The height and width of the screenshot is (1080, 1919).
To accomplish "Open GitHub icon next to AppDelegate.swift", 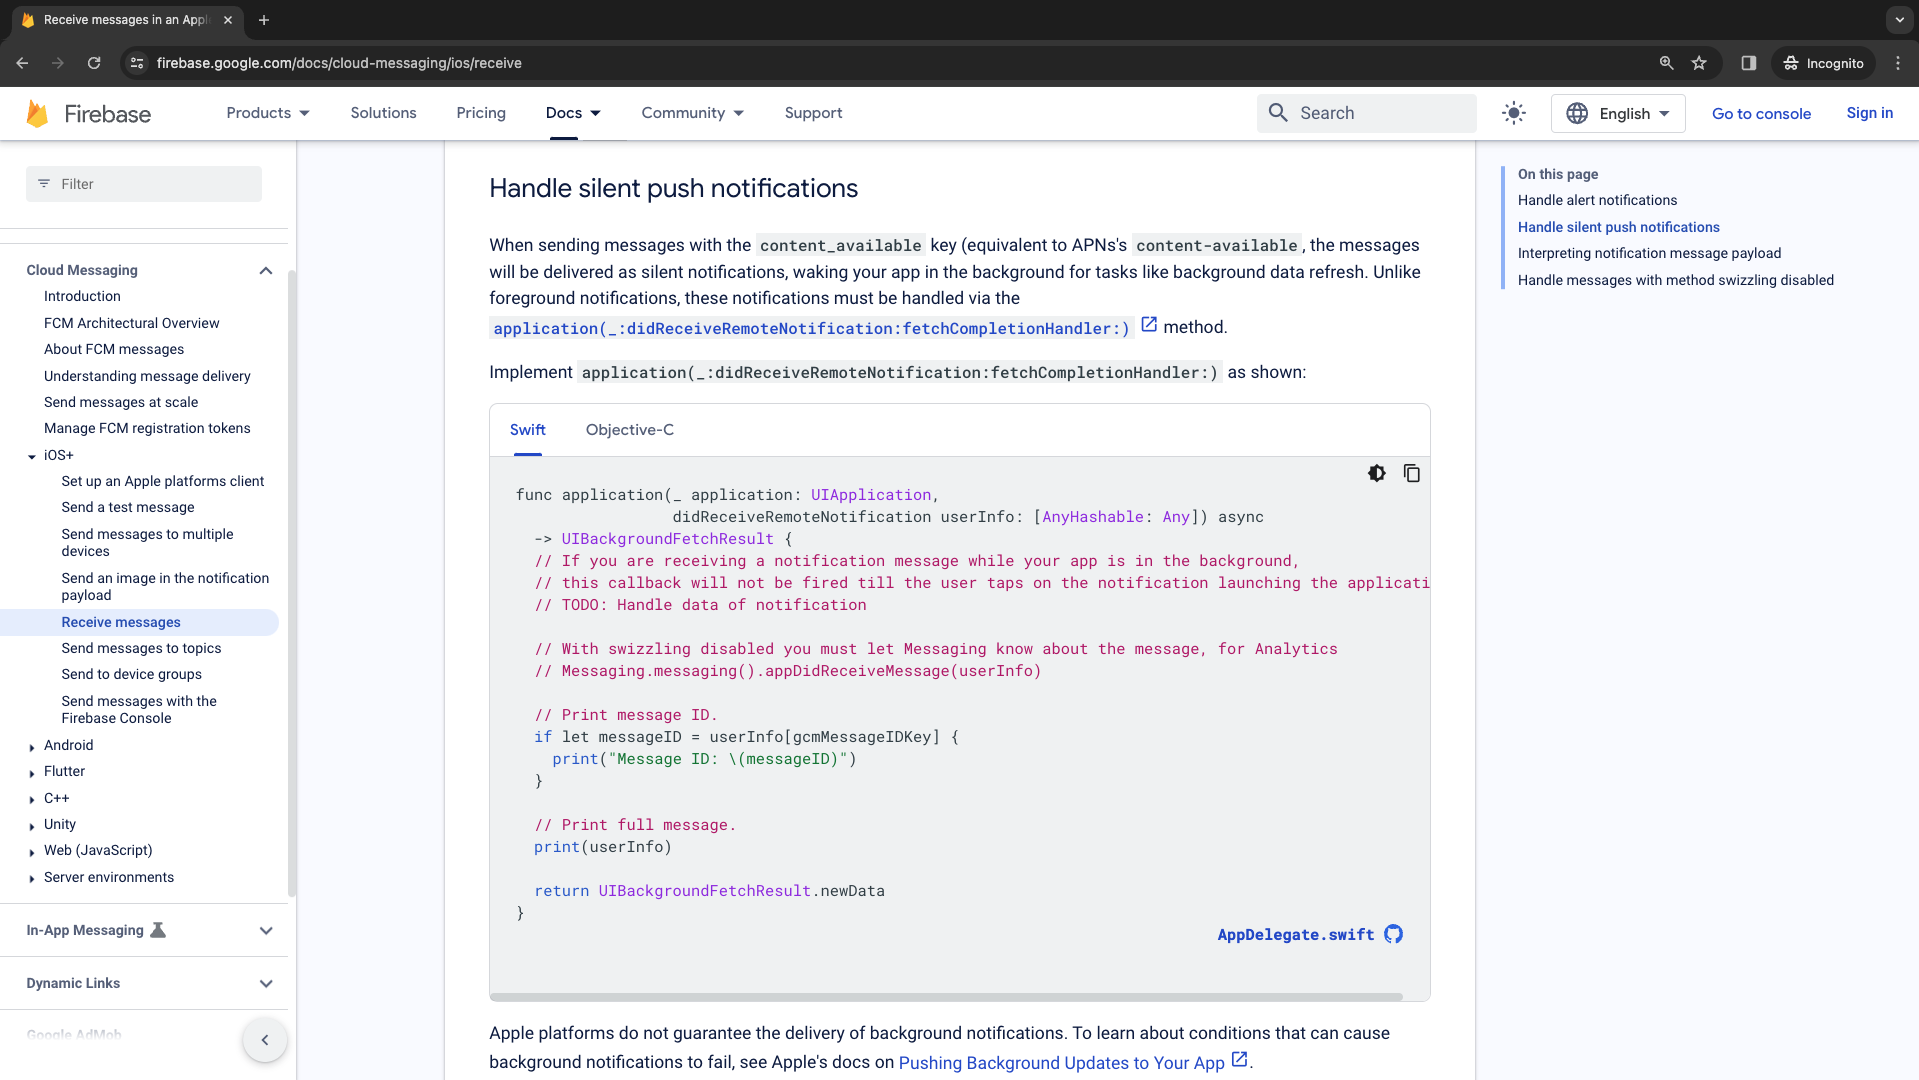I will 1393,934.
